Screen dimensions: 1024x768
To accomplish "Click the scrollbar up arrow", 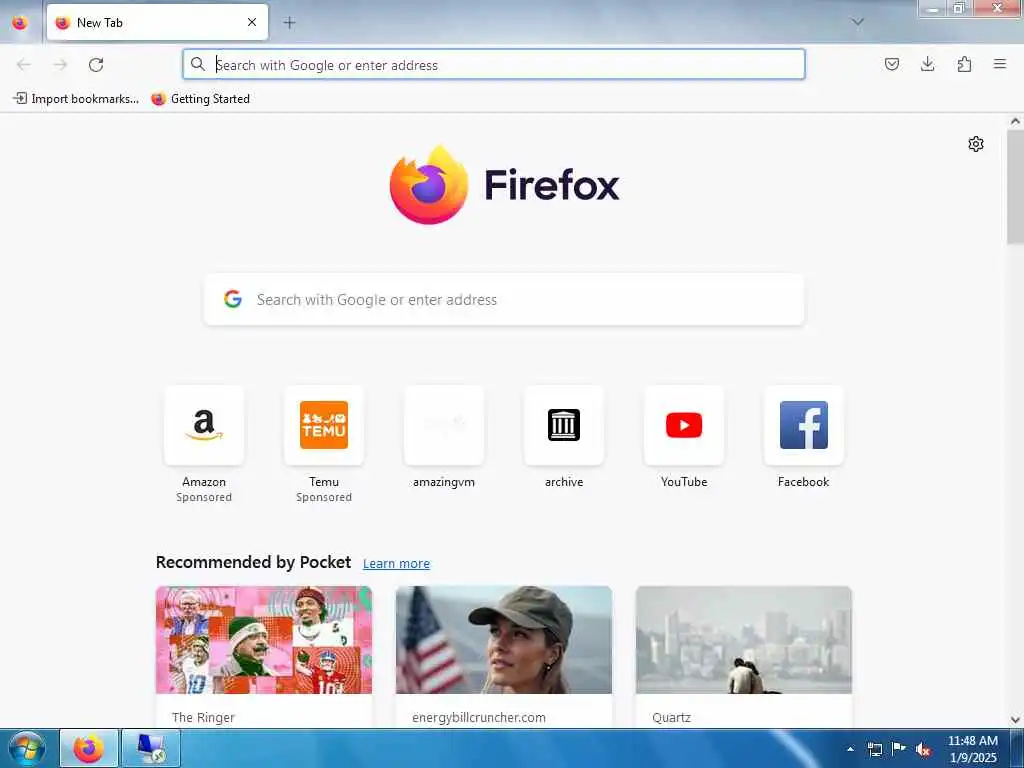I will [1015, 121].
